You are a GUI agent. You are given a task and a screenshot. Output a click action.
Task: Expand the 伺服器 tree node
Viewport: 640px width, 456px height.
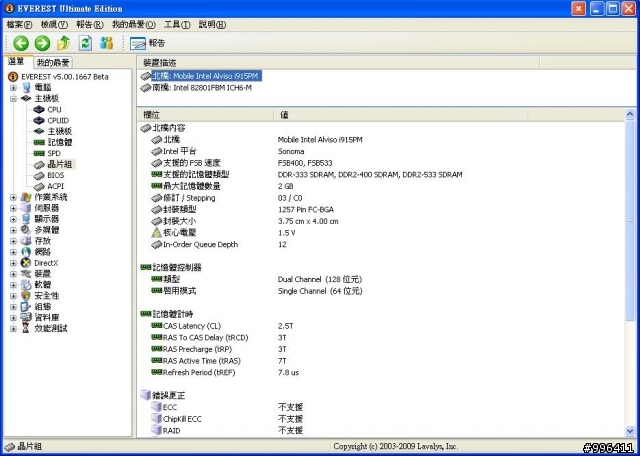(x=13, y=208)
